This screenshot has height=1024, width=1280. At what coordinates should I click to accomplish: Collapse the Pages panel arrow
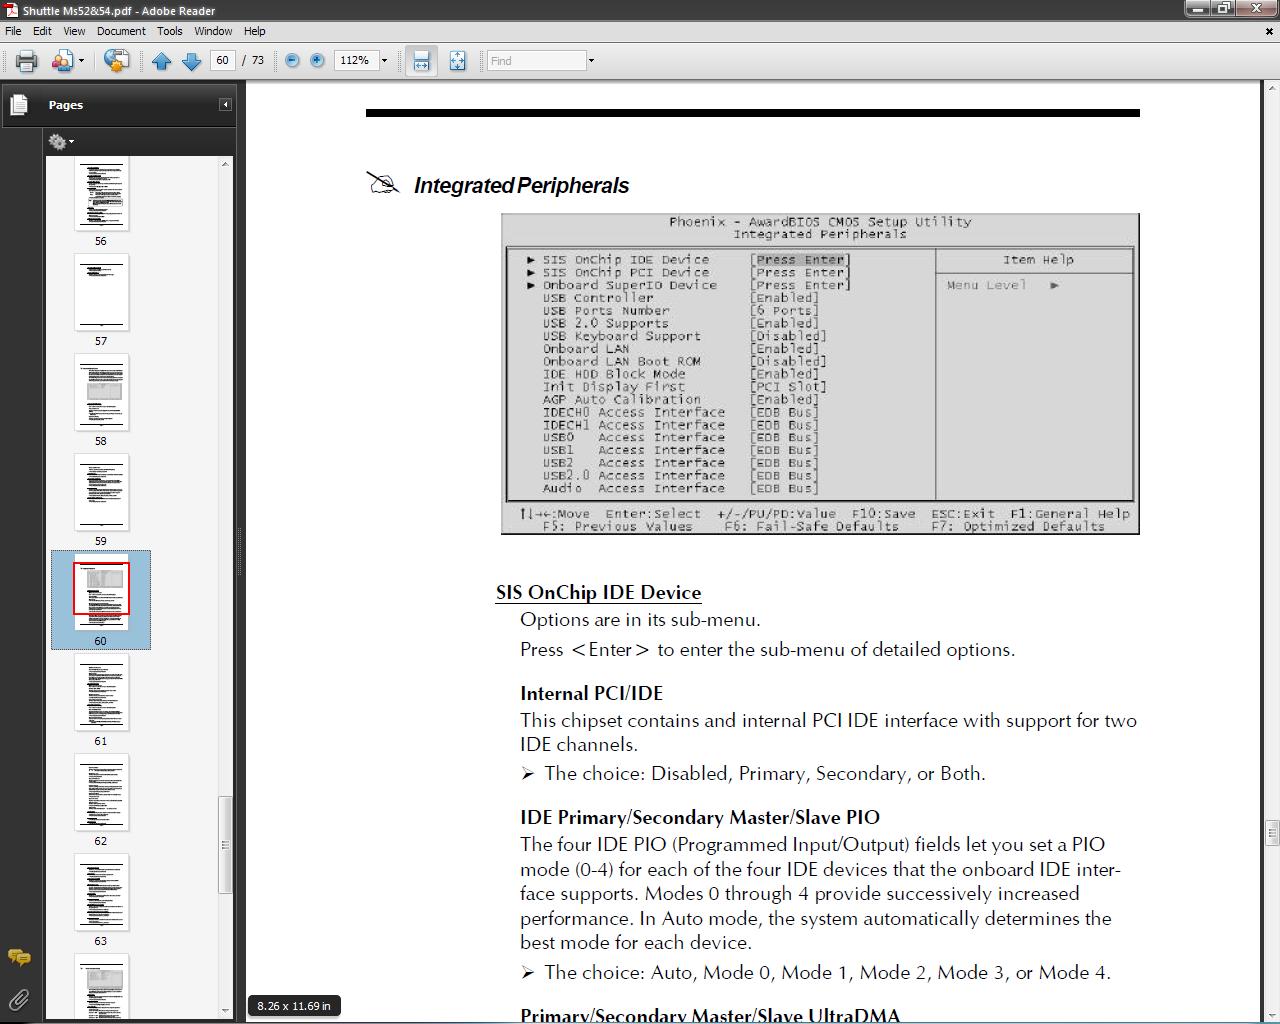pyautogui.click(x=225, y=105)
